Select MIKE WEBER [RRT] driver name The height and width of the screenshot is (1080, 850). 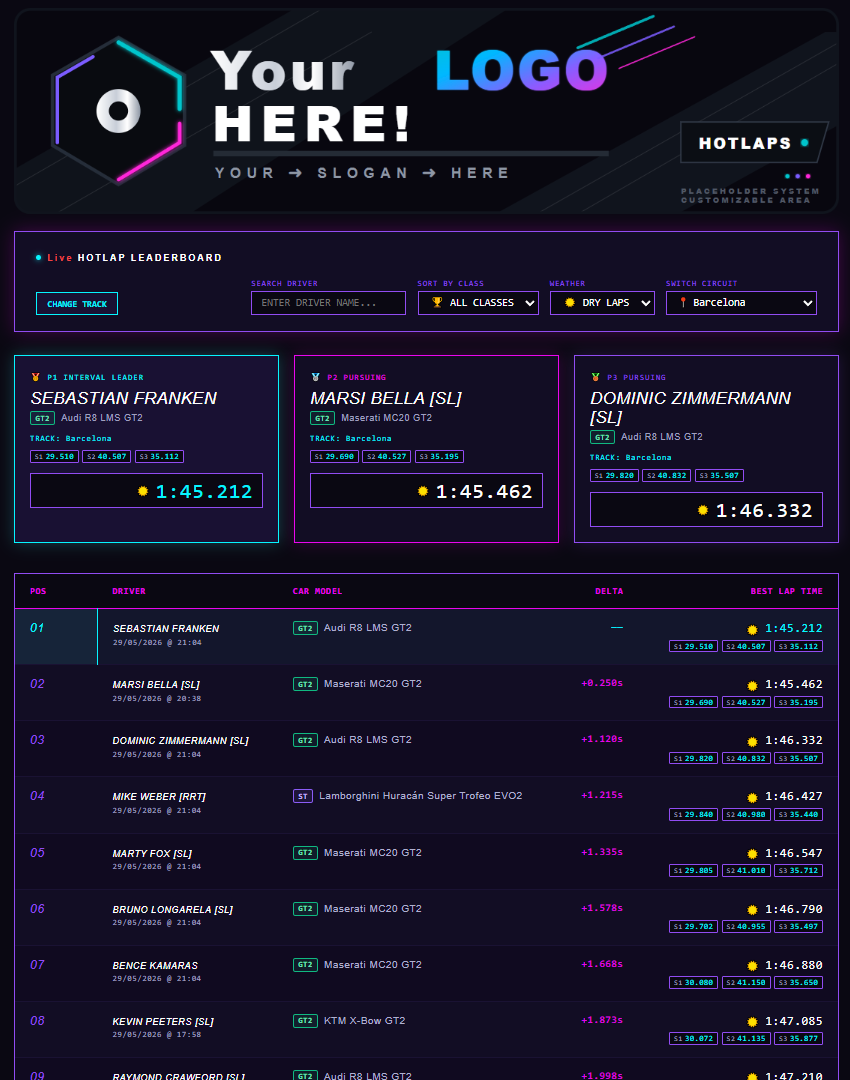click(159, 797)
